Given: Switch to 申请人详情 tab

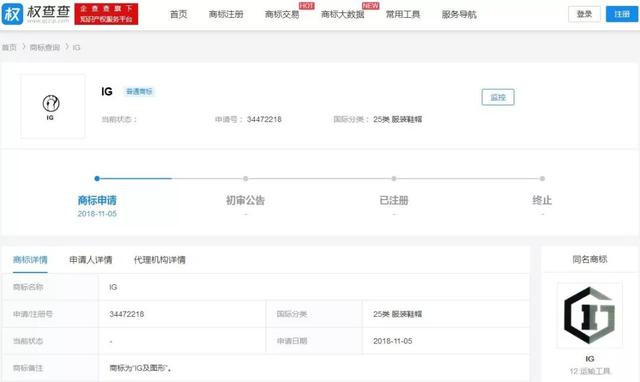Looking at the screenshot, I should [x=91, y=260].
